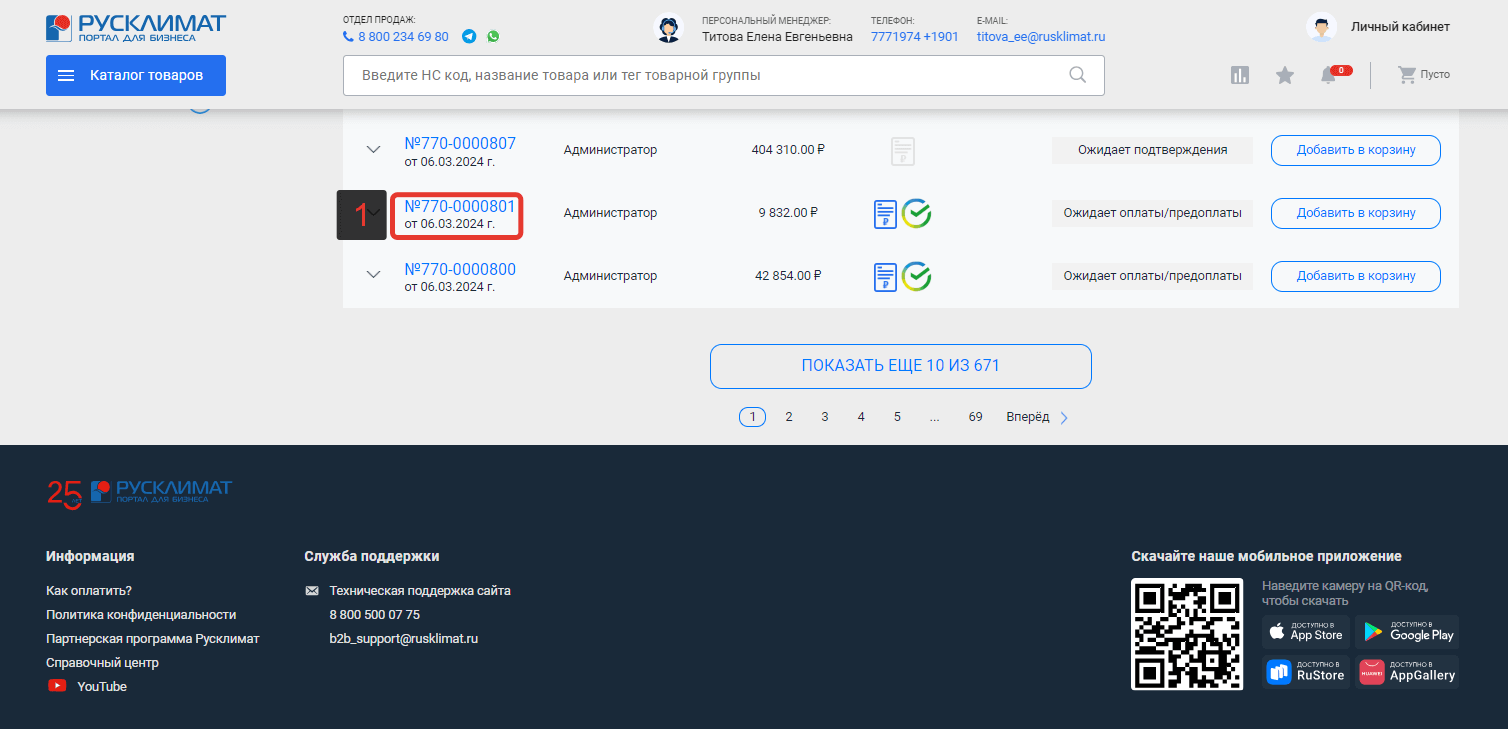
Task: Click the QR code image
Action: point(1187,634)
